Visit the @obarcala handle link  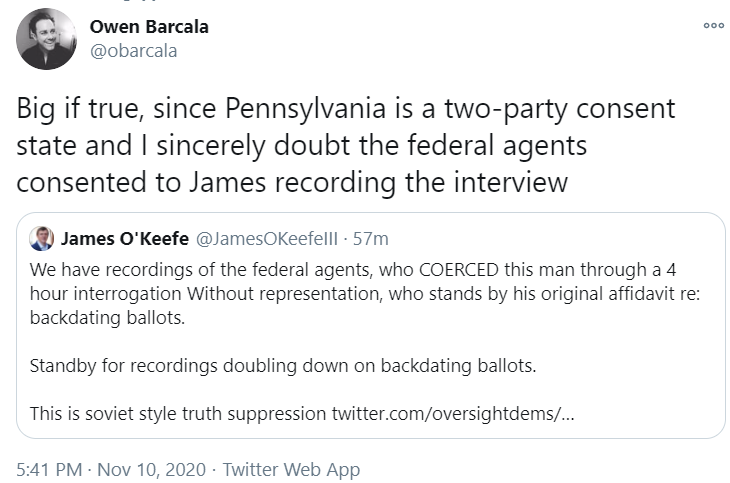coord(134,50)
